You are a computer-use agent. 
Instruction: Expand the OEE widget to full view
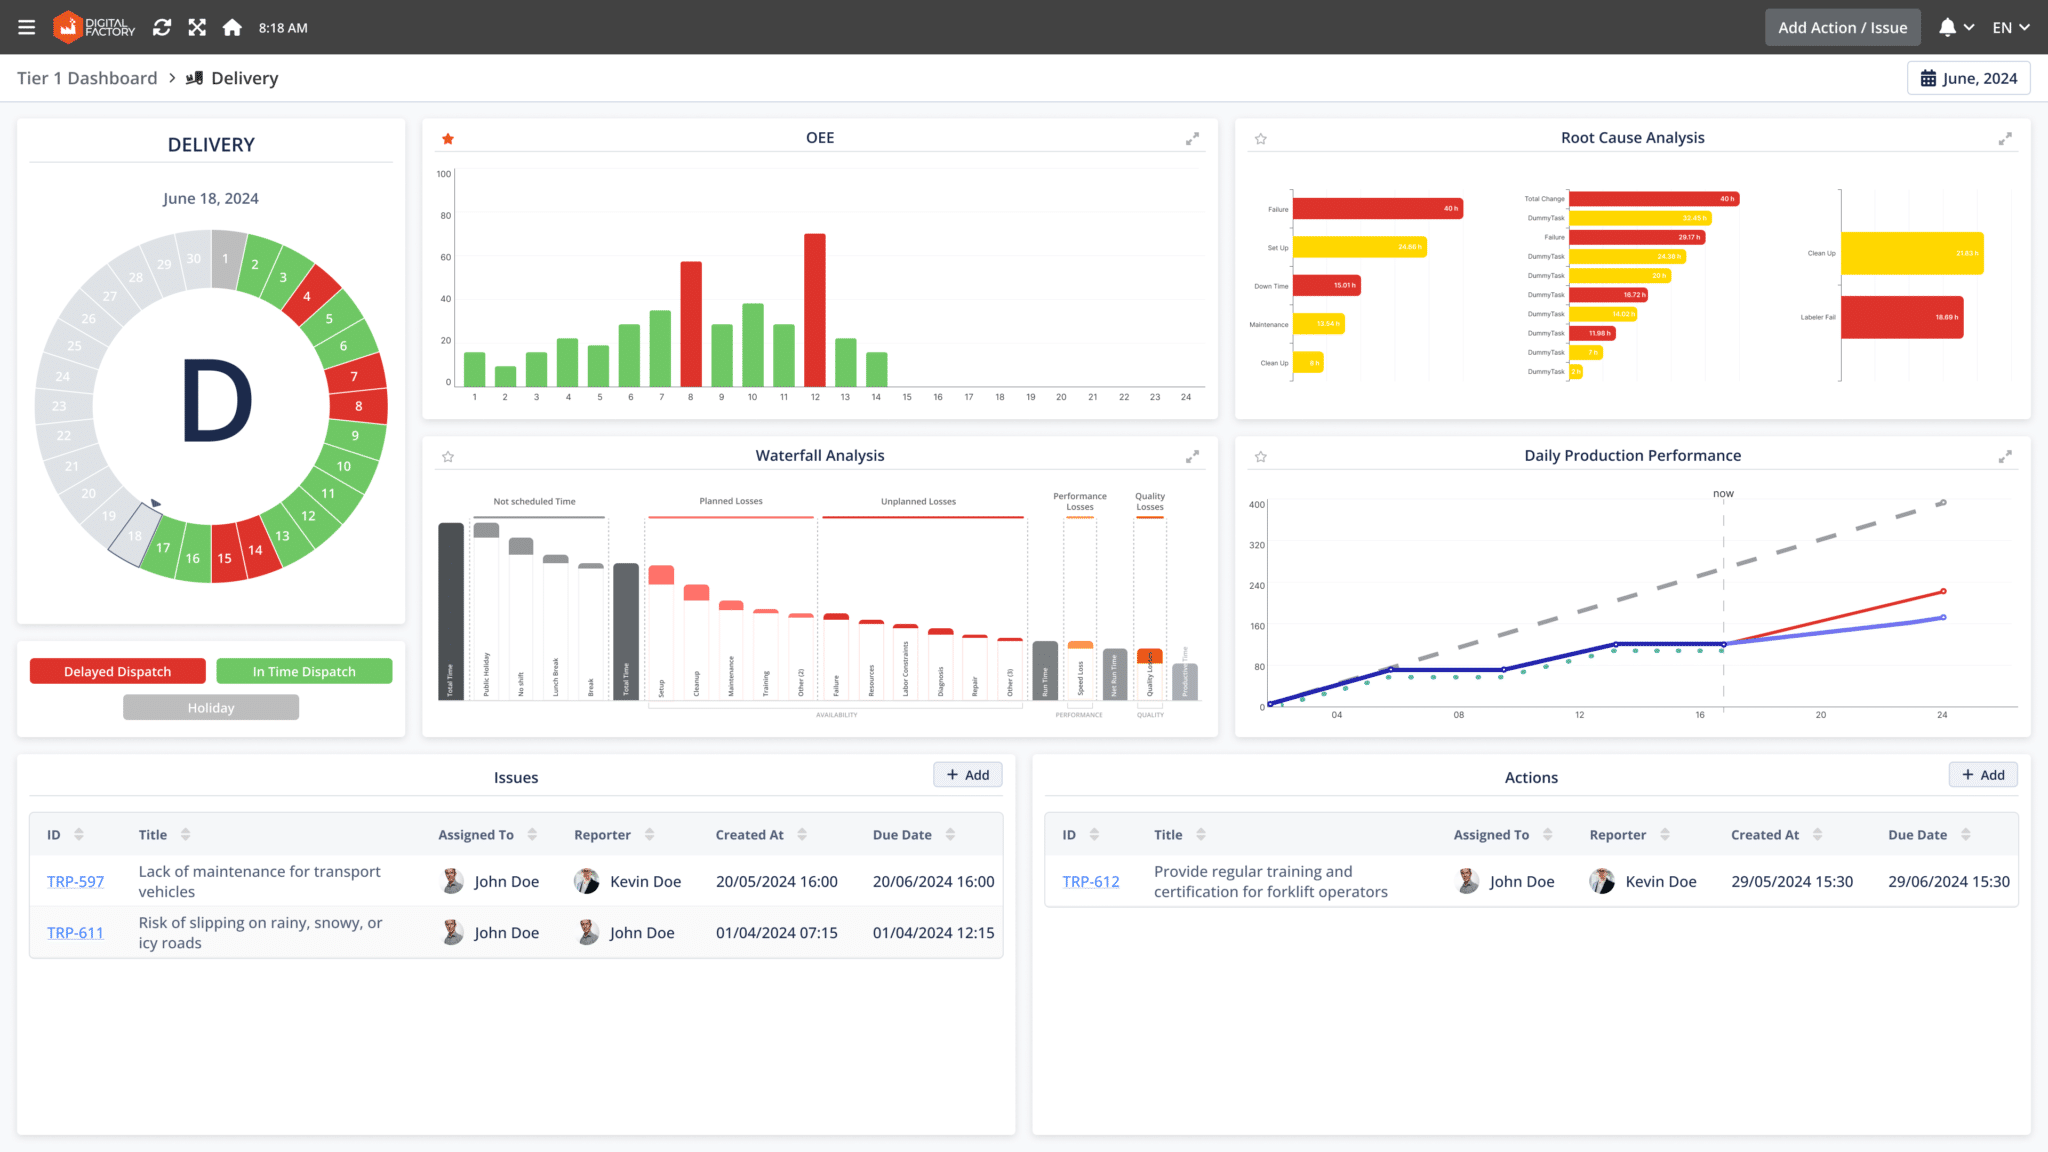(1192, 139)
